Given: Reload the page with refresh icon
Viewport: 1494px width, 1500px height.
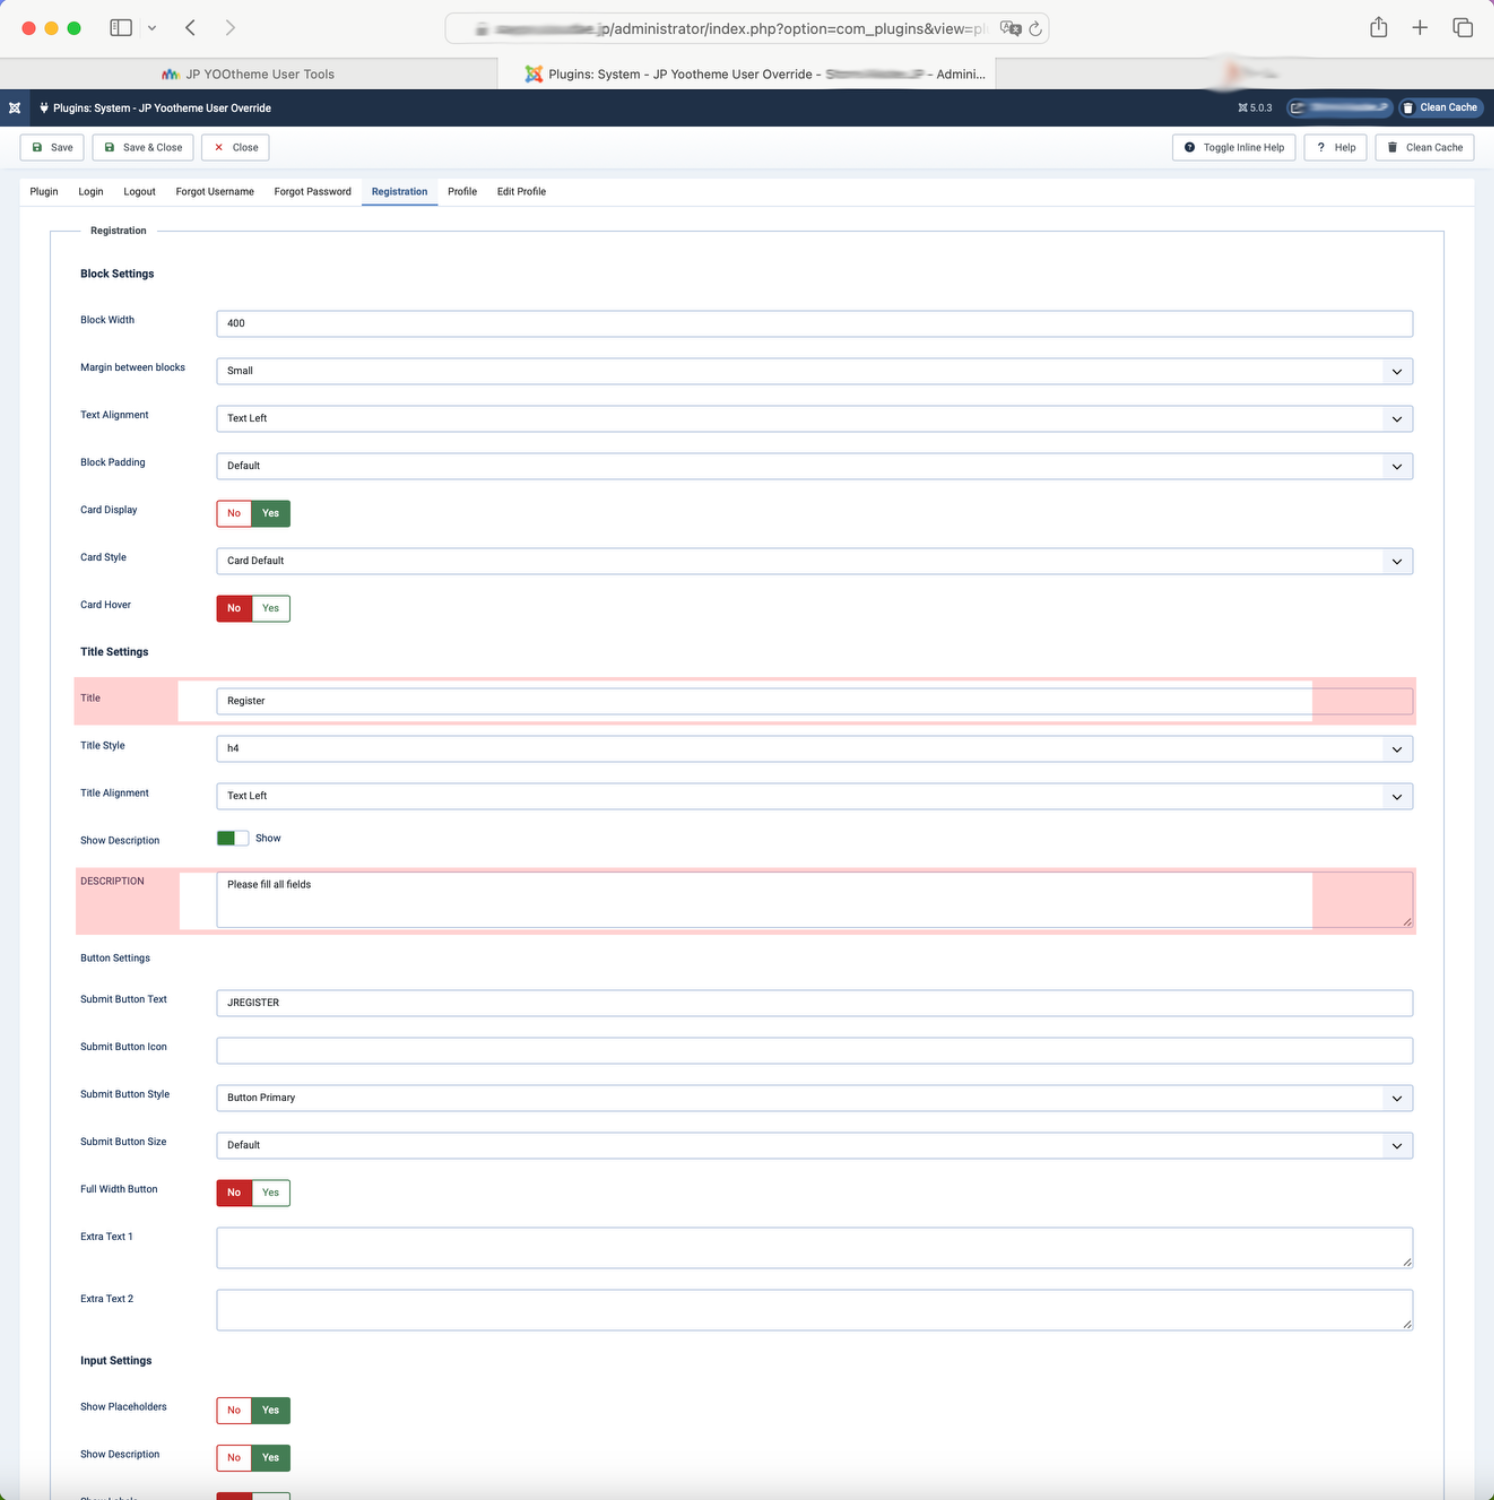Looking at the screenshot, I should pyautogui.click(x=1035, y=29).
